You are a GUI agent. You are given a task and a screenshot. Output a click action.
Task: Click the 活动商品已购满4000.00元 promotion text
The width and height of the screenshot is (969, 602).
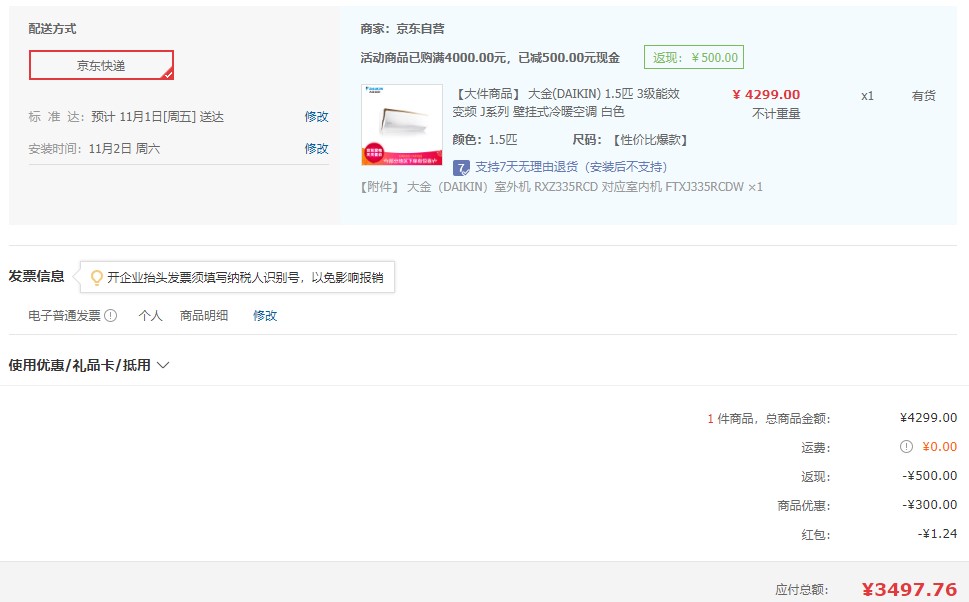point(490,57)
